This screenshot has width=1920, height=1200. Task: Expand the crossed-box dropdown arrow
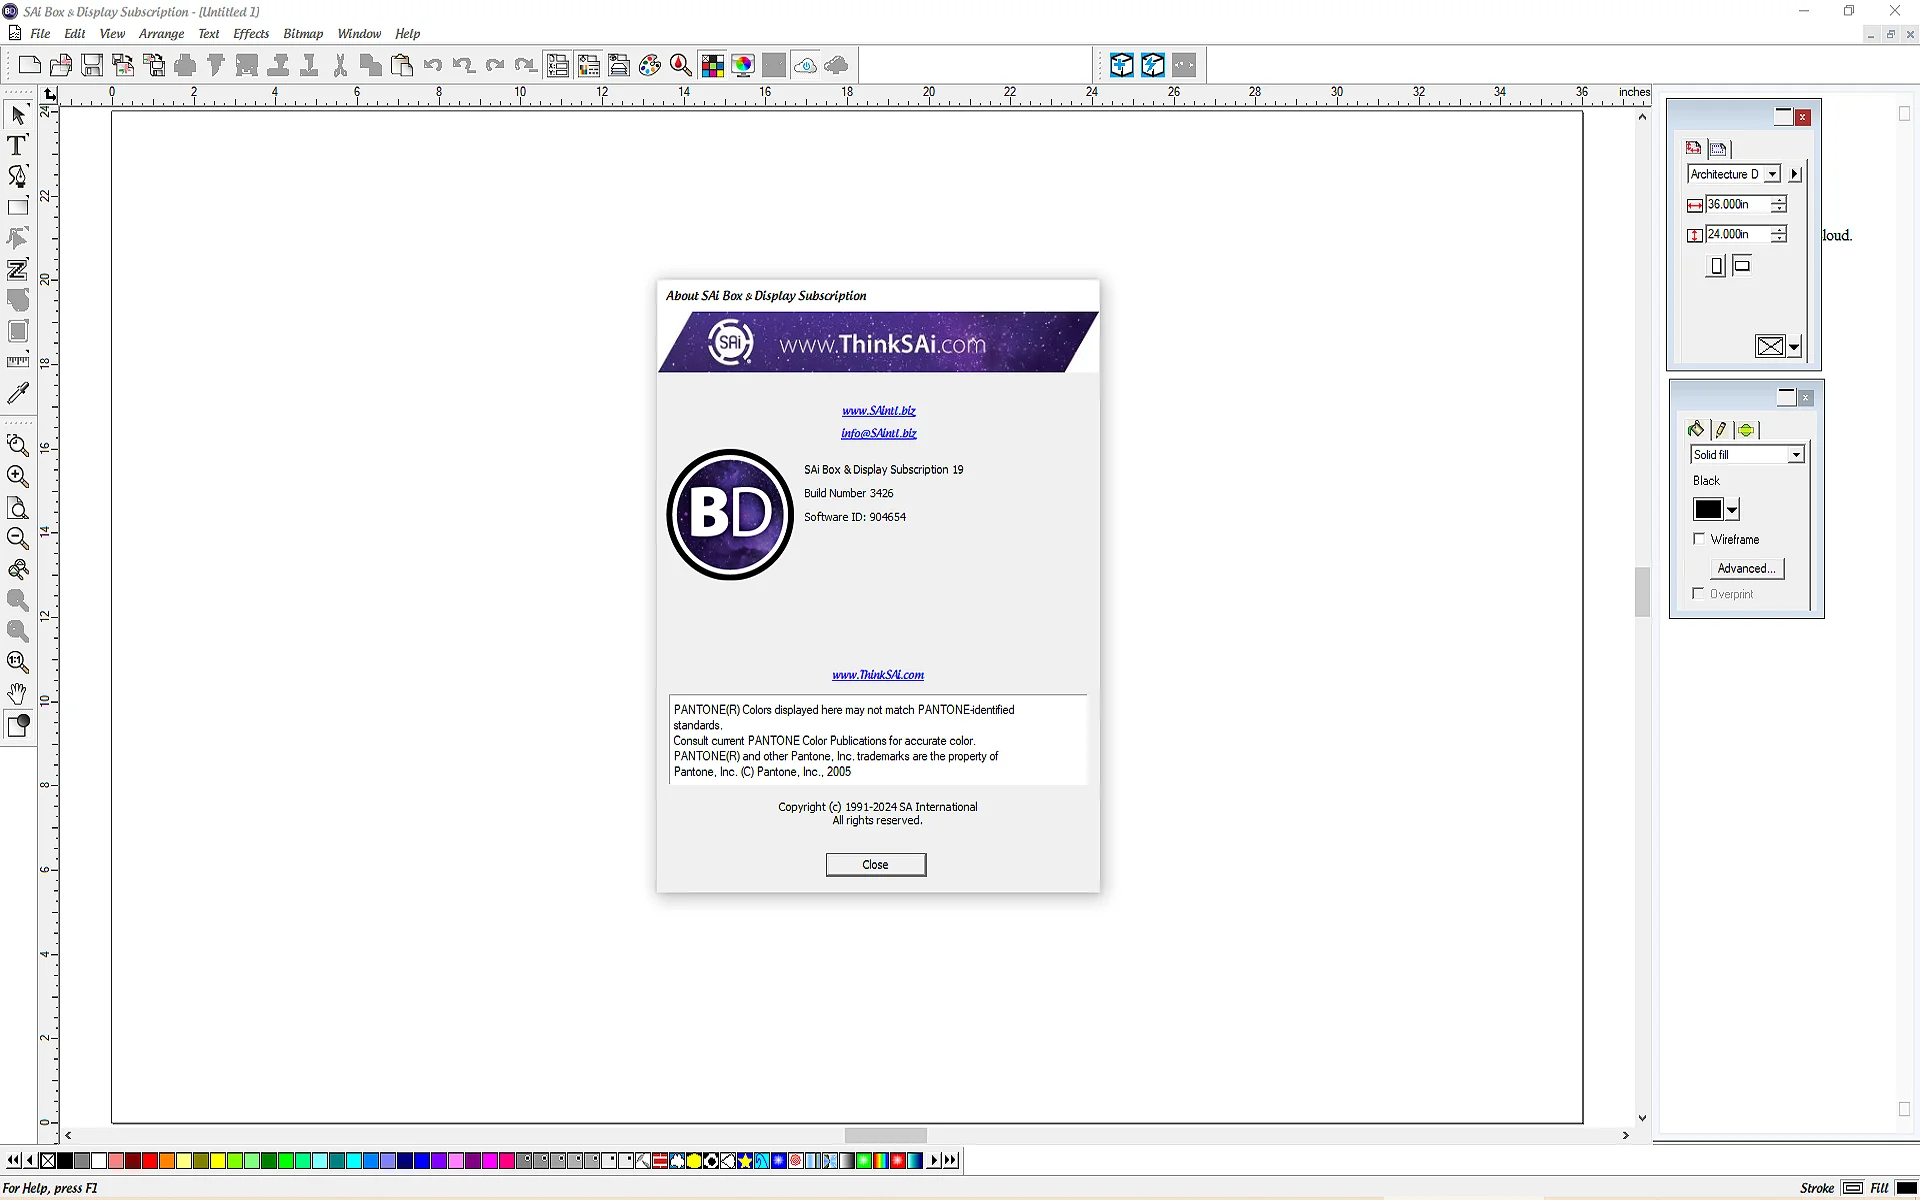[x=1794, y=347]
